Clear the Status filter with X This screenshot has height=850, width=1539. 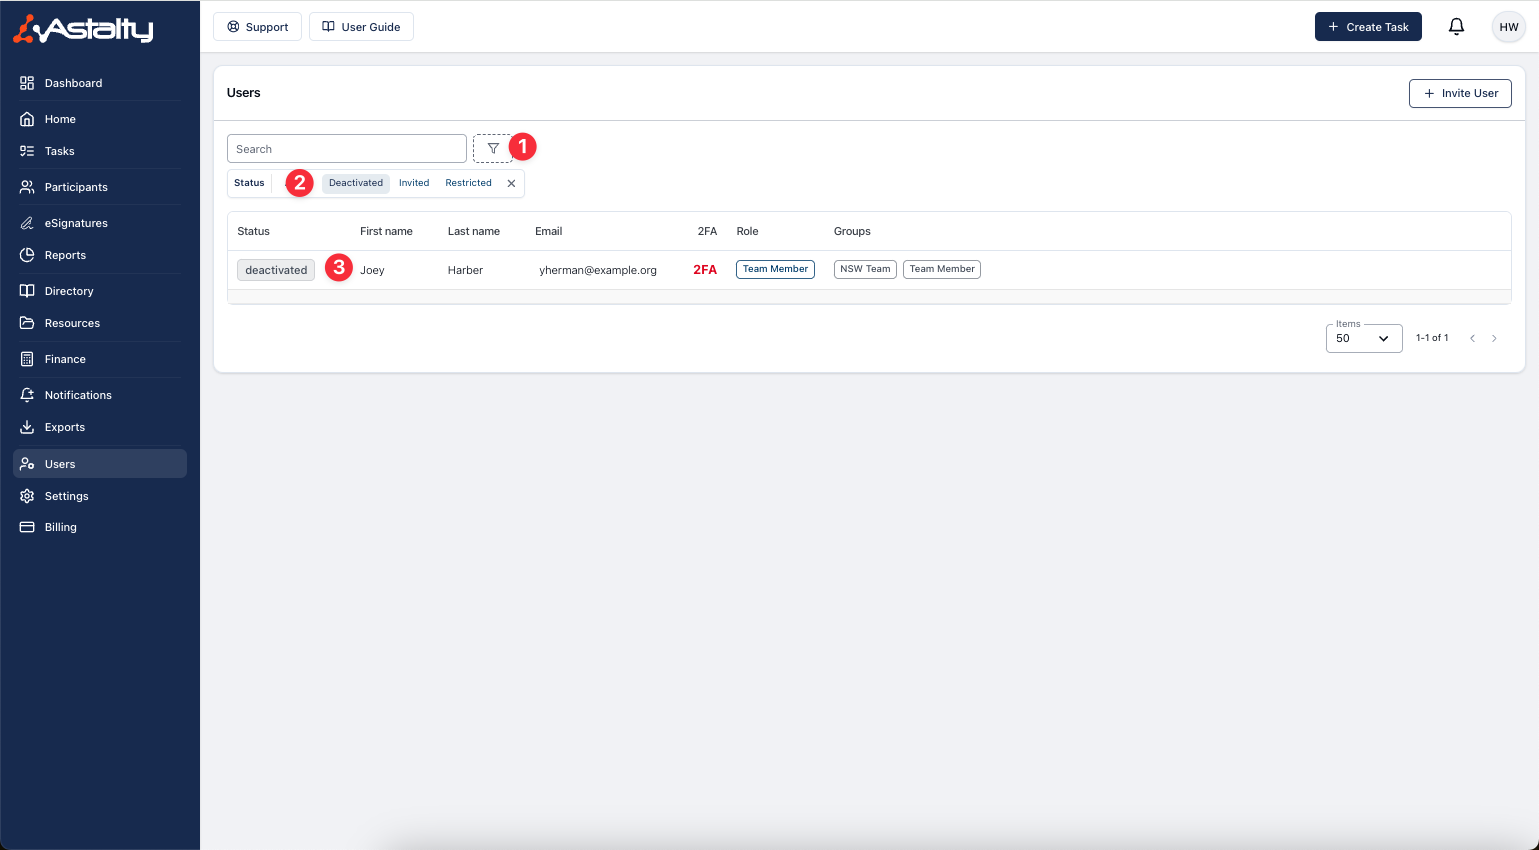coord(511,183)
